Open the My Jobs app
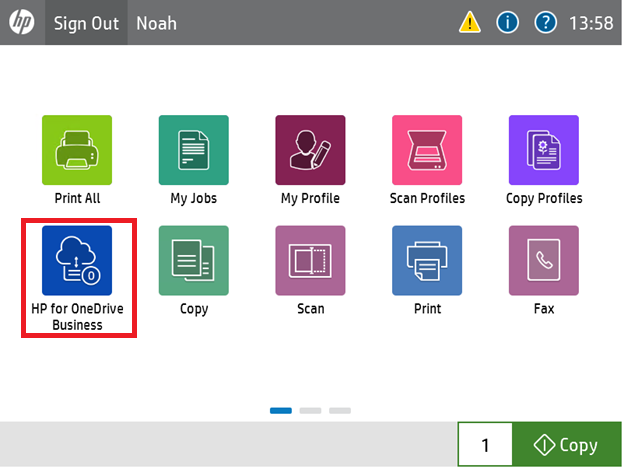The image size is (624, 469). 193,150
